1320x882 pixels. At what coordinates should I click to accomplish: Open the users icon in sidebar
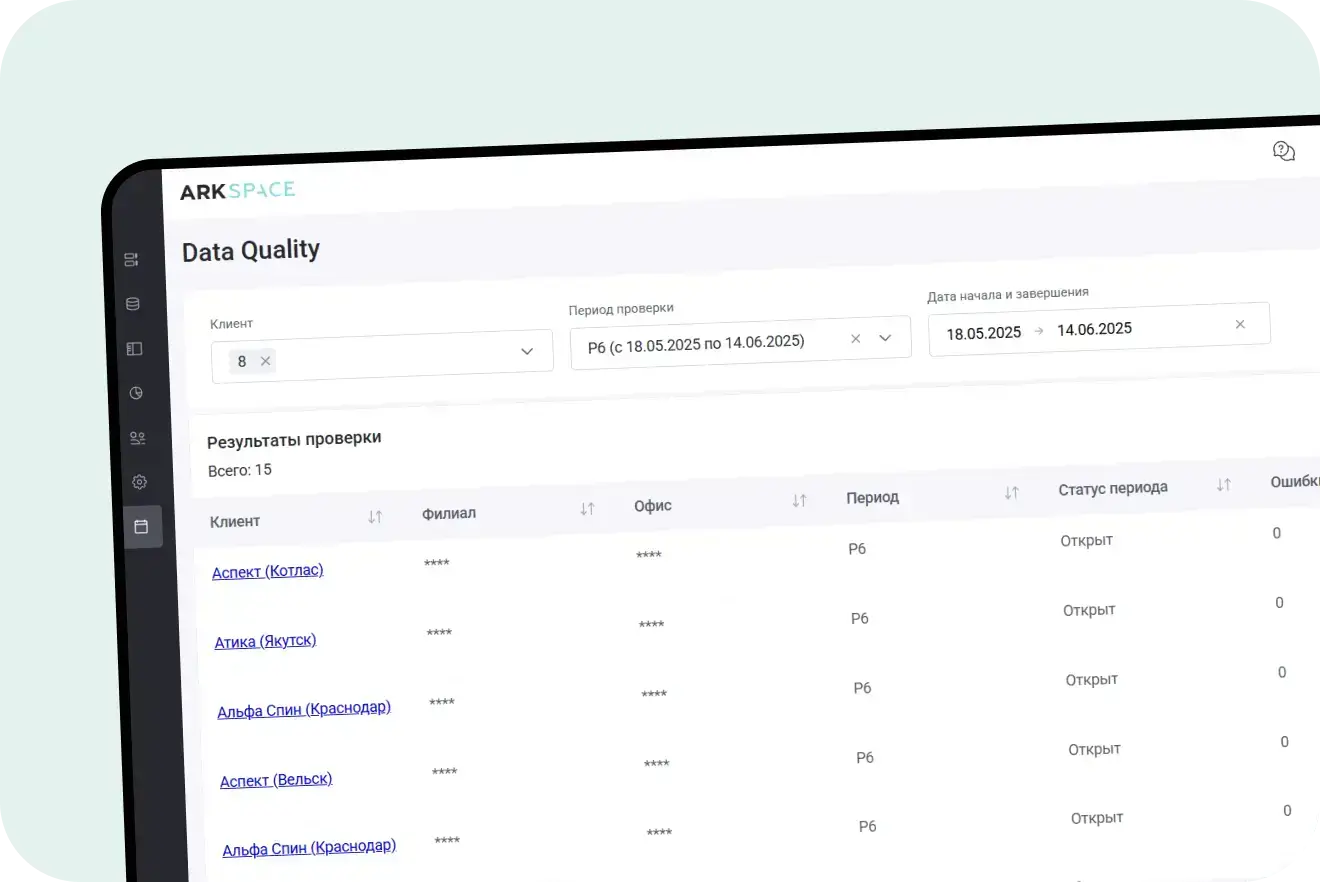tap(138, 438)
